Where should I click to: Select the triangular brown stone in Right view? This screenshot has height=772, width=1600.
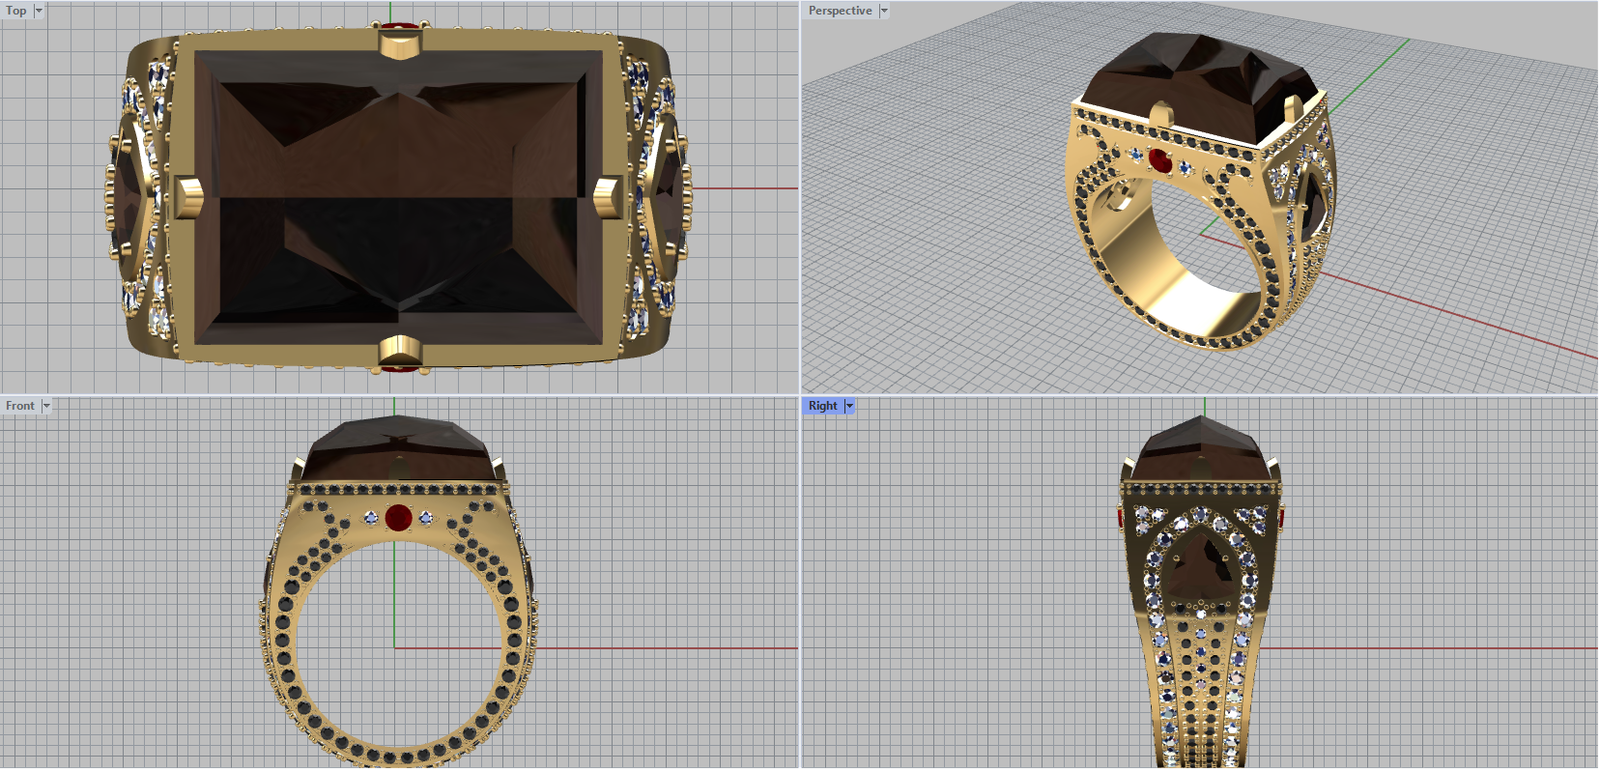tap(1200, 567)
